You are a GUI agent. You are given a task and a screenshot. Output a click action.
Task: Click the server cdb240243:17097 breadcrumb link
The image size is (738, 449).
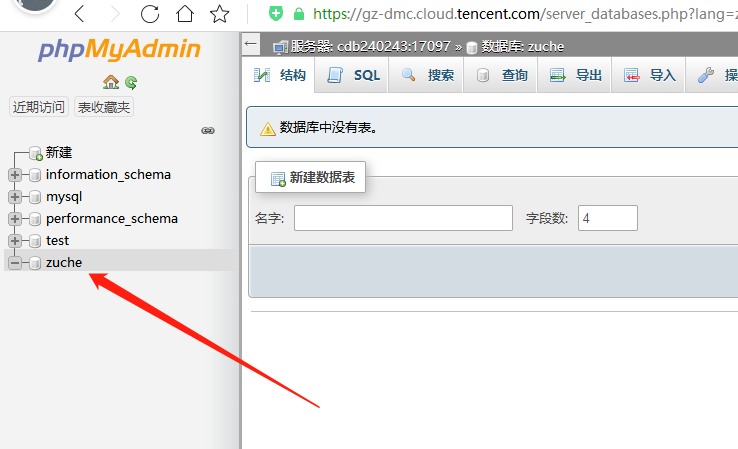pyautogui.click(x=370, y=47)
